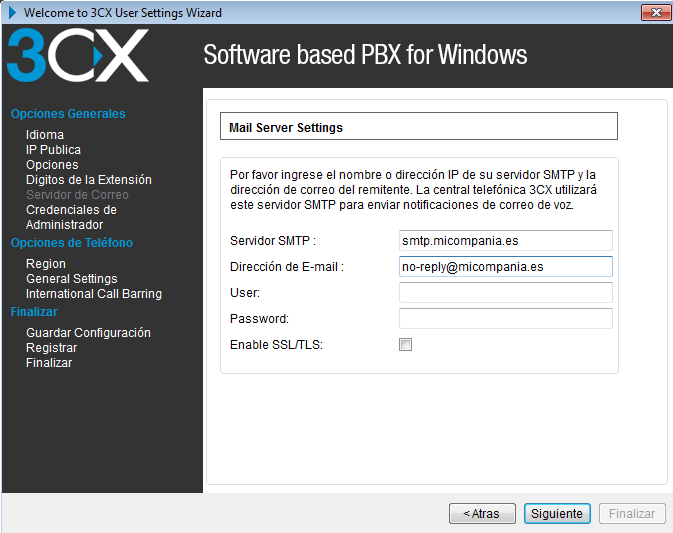This screenshot has height=533, width=673.
Task: Open Digitos de la Extensión step
Action: click(89, 180)
